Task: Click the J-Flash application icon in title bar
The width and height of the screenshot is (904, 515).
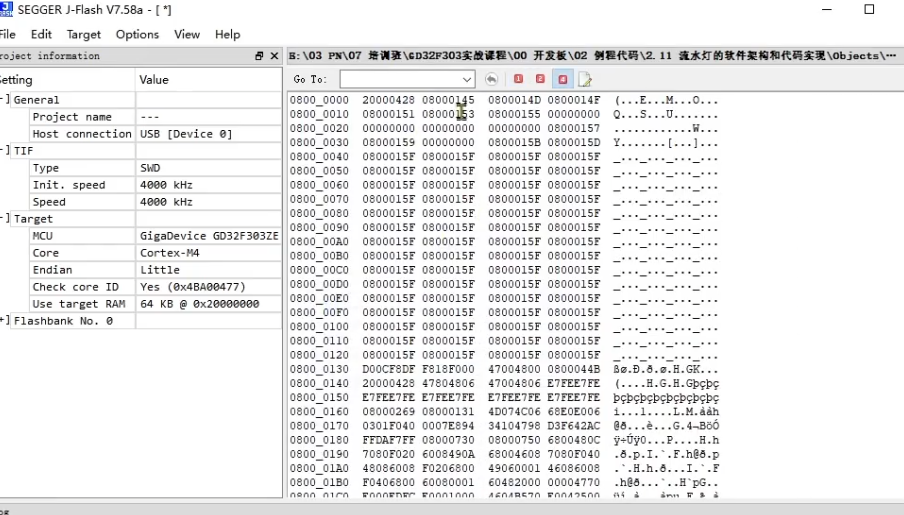Action: click(x=6, y=9)
